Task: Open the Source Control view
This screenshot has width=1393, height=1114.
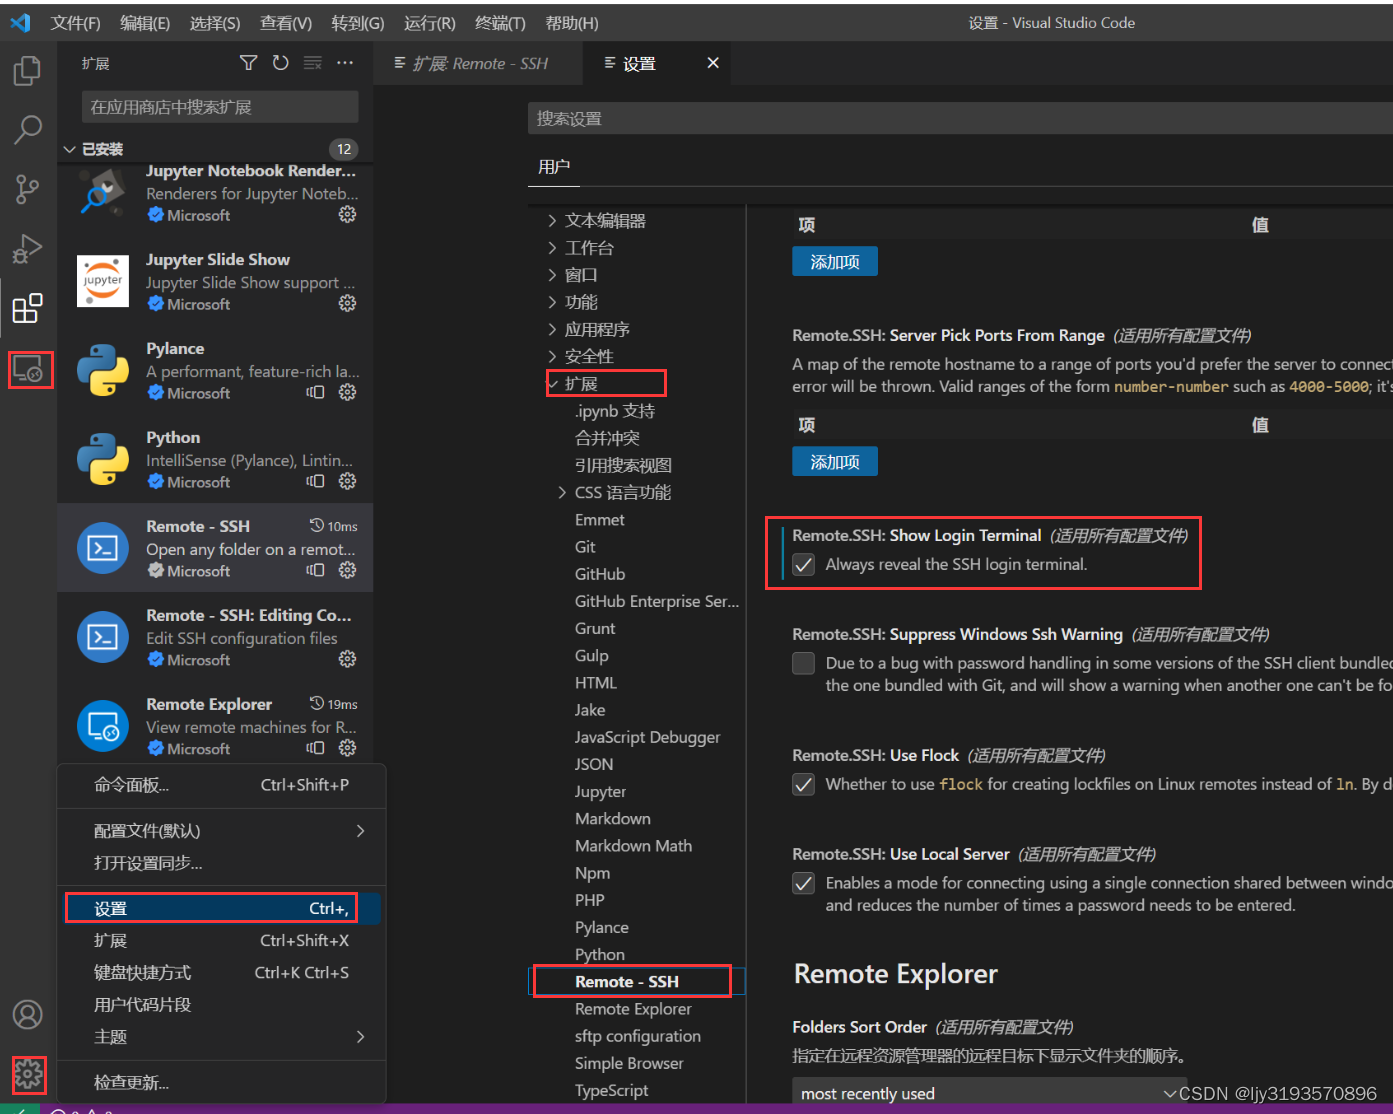Action: 27,189
